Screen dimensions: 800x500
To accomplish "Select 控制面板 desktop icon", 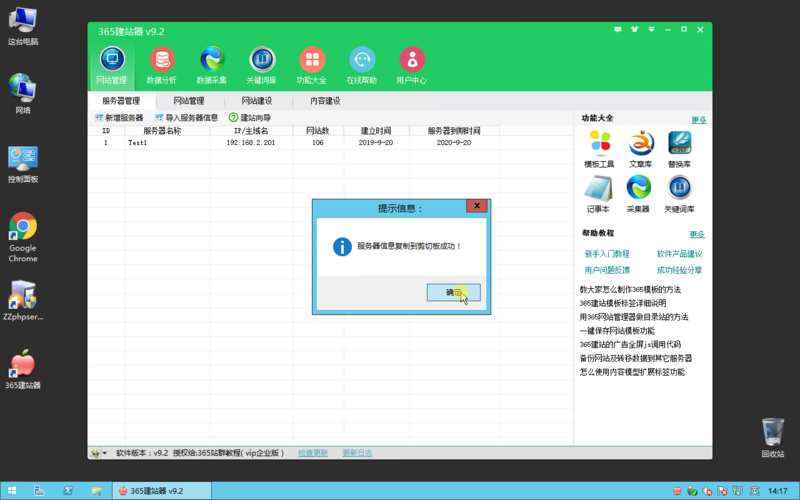I will (23, 164).
